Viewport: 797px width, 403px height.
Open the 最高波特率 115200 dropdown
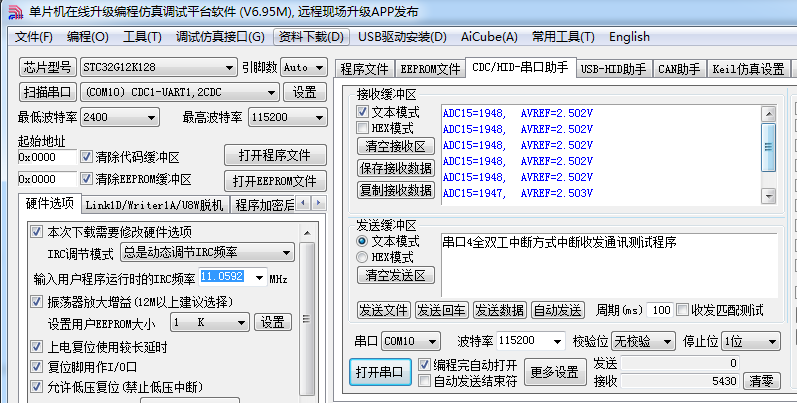(319, 117)
